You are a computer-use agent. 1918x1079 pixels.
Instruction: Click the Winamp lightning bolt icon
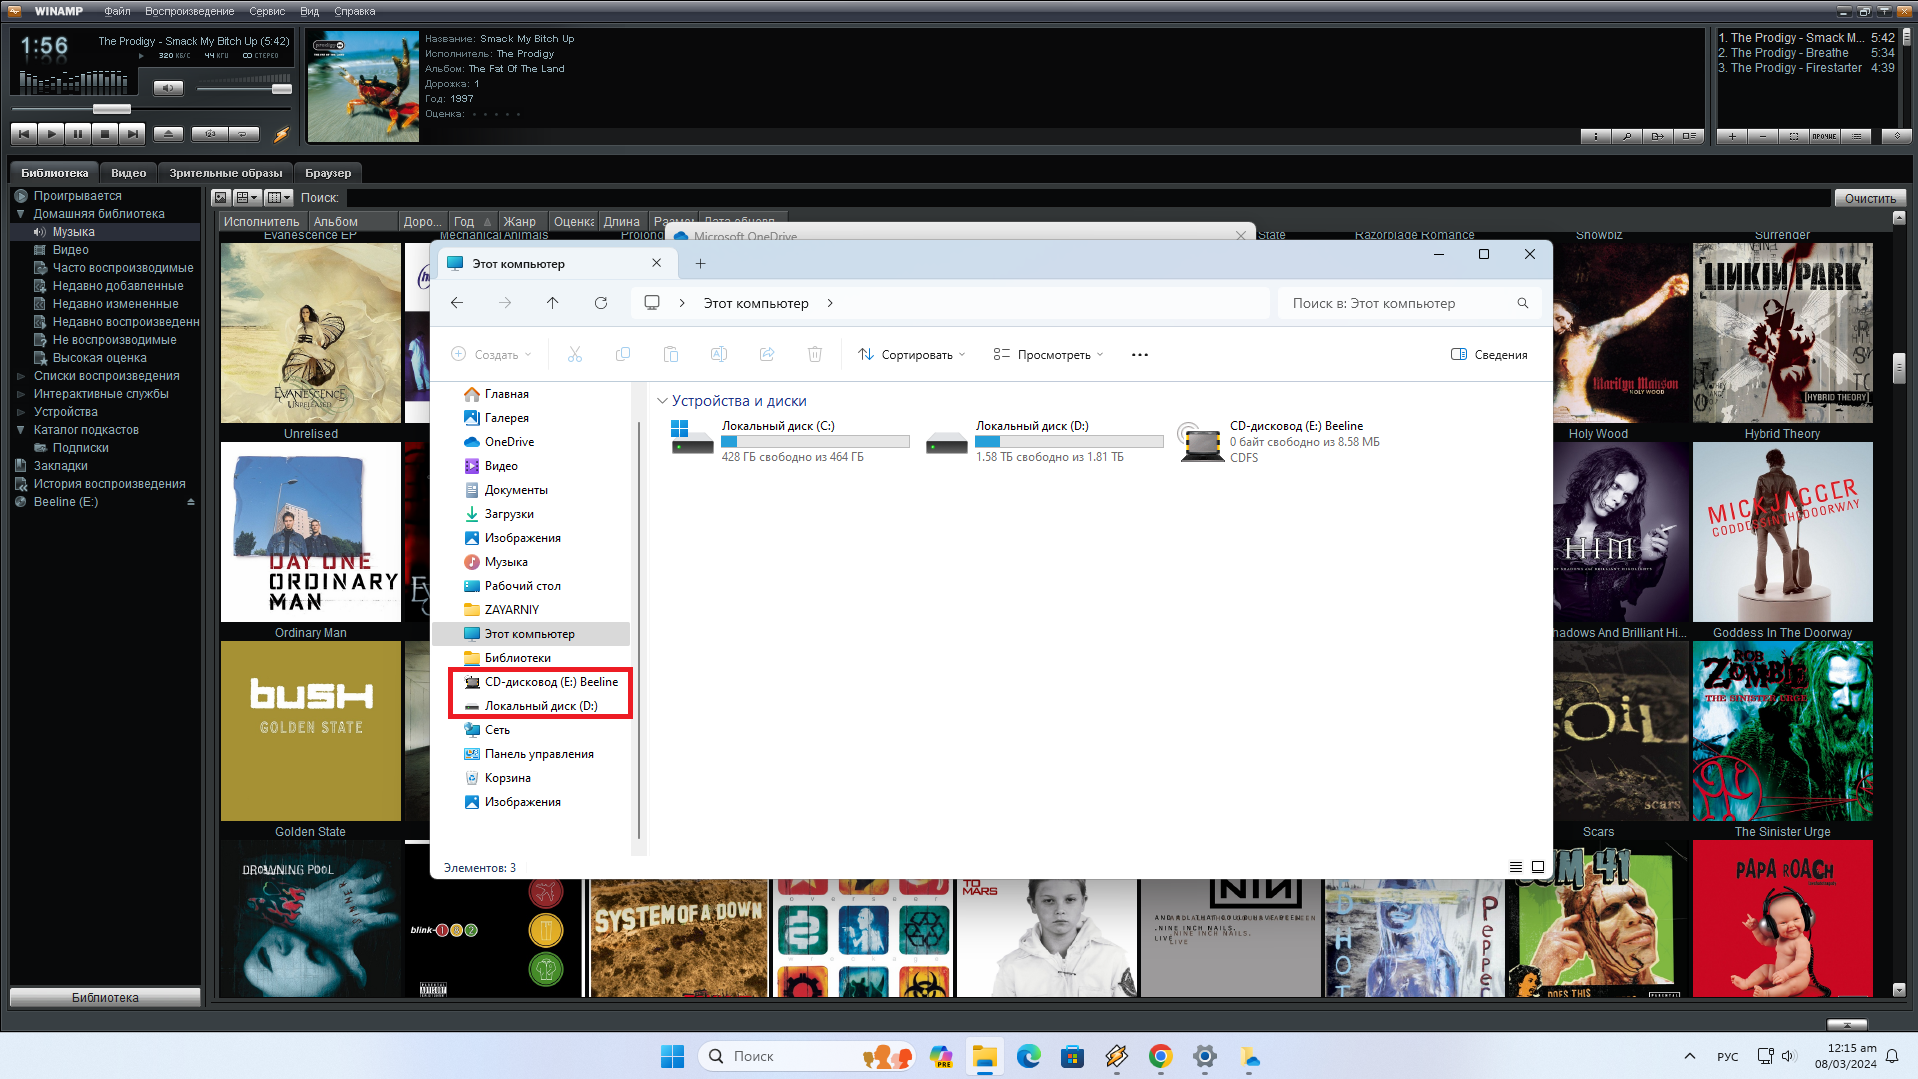point(282,134)
